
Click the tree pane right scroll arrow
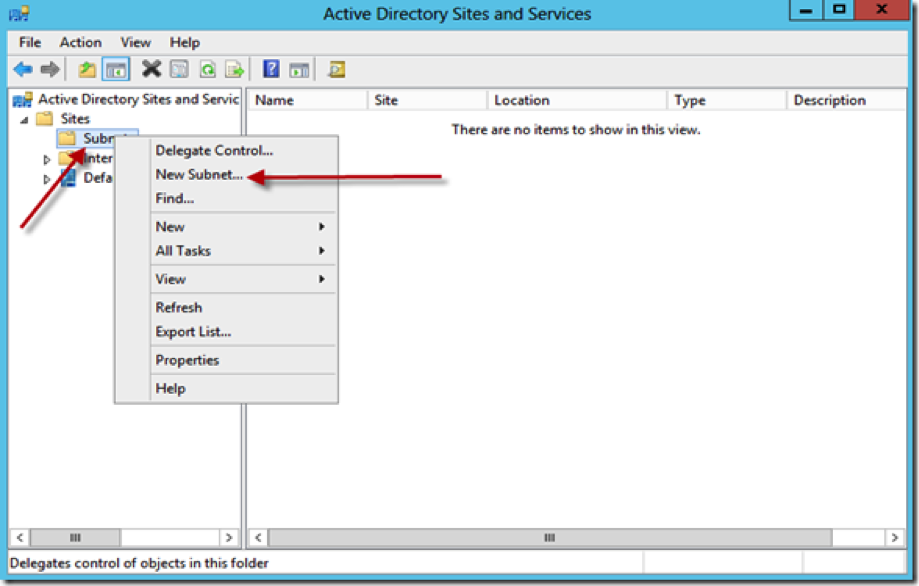click(229, 537)
